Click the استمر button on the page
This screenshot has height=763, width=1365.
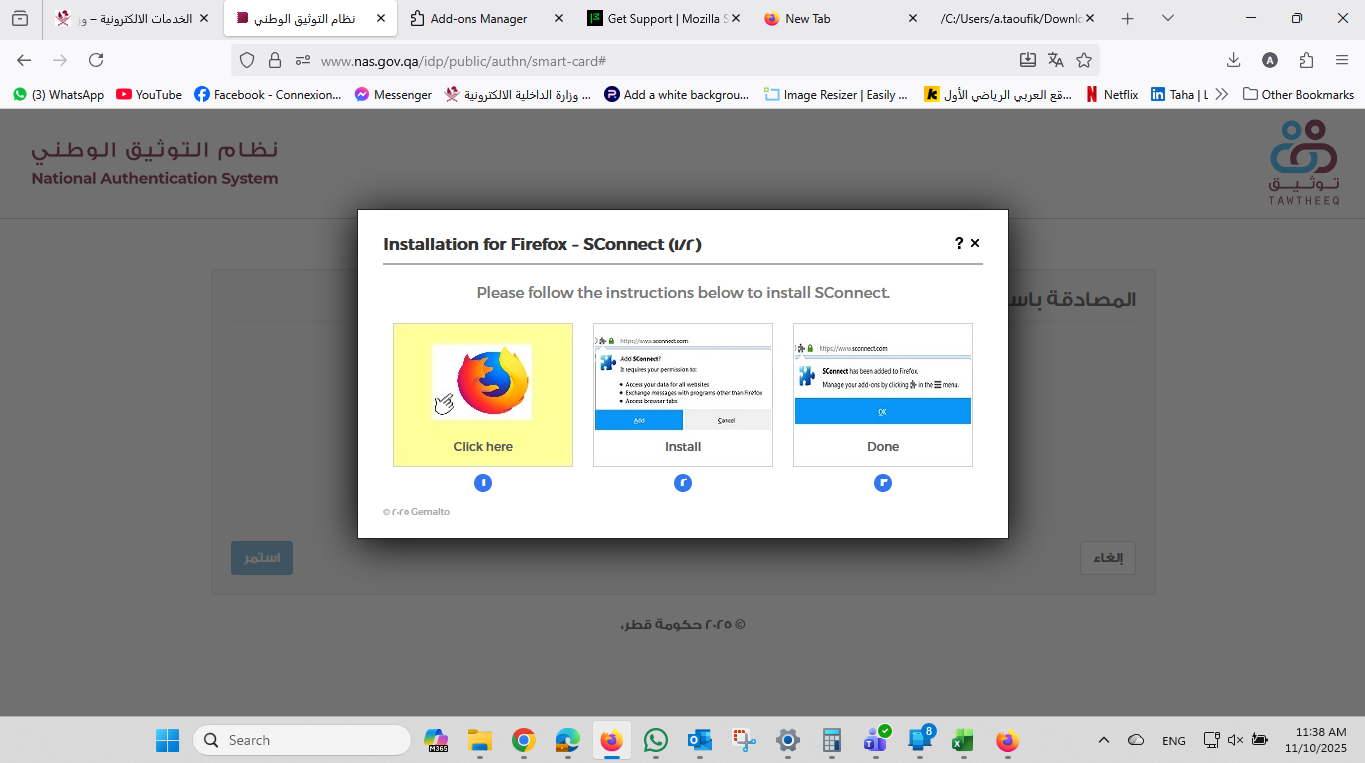pos(262,558)
